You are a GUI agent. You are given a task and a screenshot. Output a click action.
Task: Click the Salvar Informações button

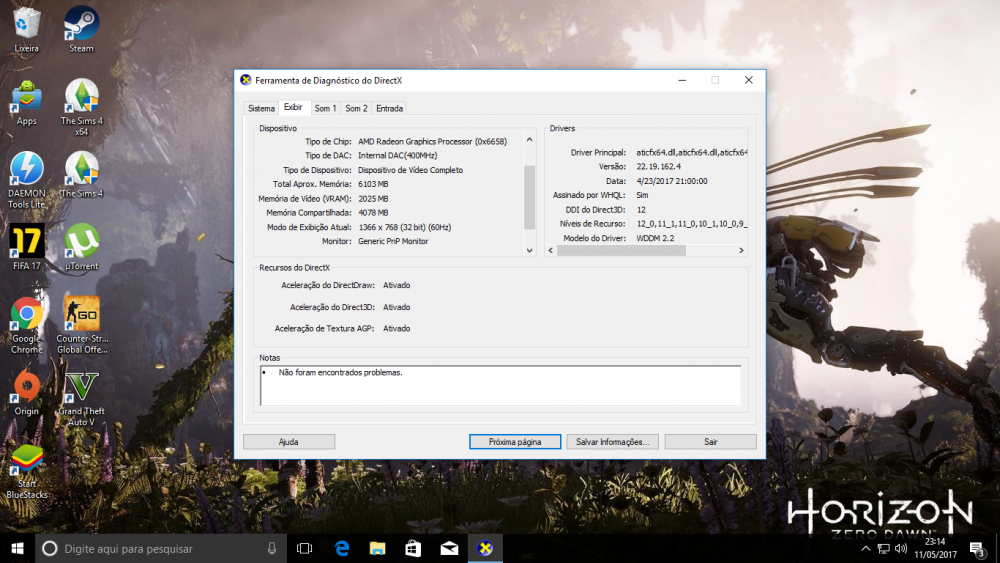click(612, 441)
